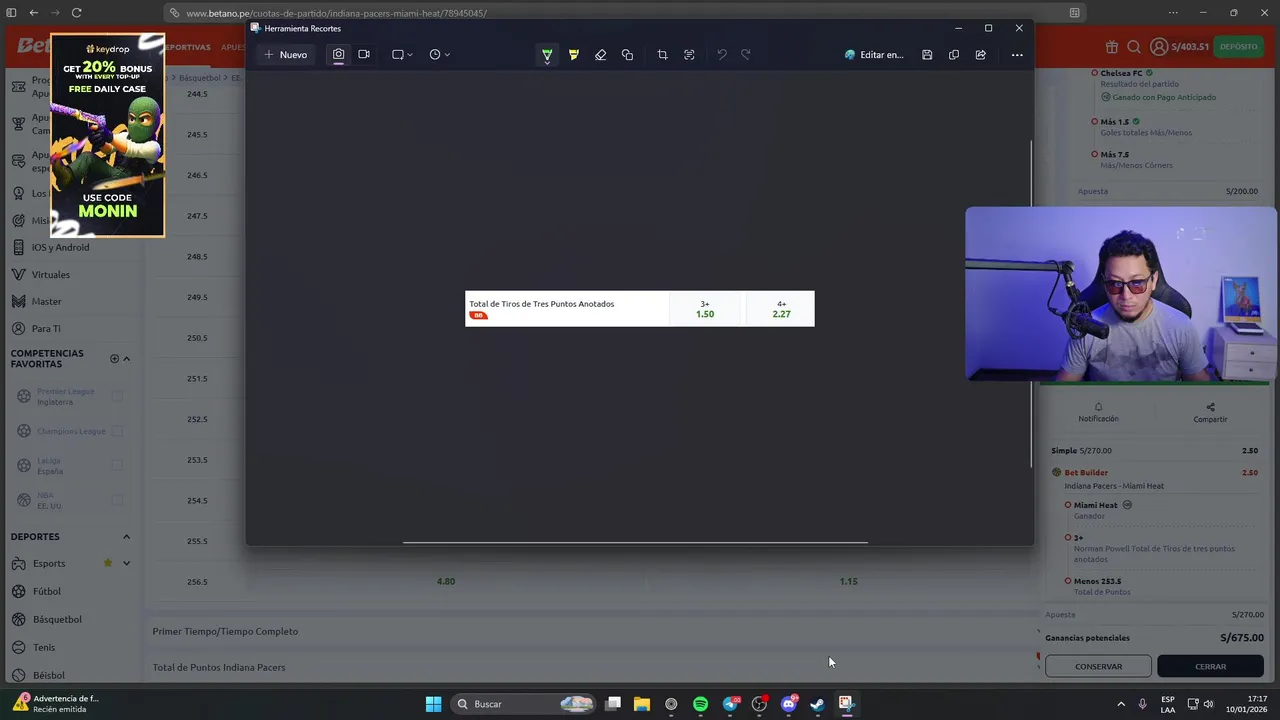
Task: Click the undo arrow in Snipping Tool
Action: point(721,55)
